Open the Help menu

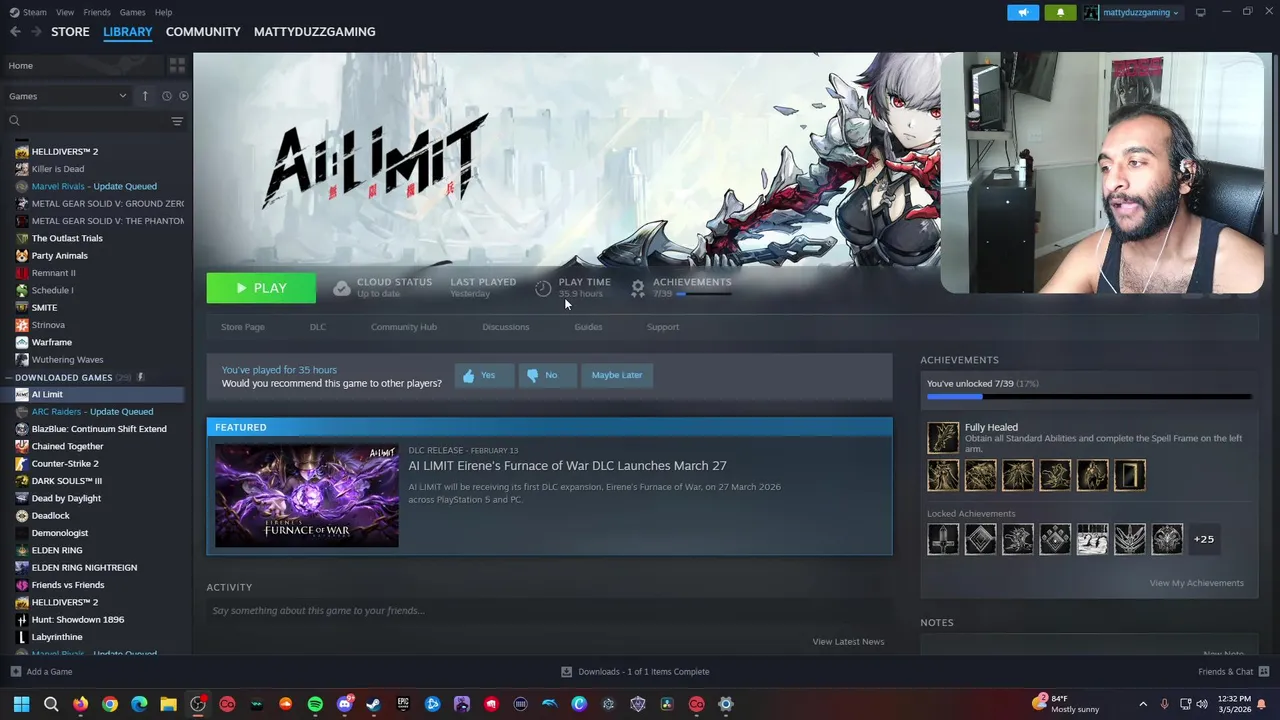tap(163, 12)
